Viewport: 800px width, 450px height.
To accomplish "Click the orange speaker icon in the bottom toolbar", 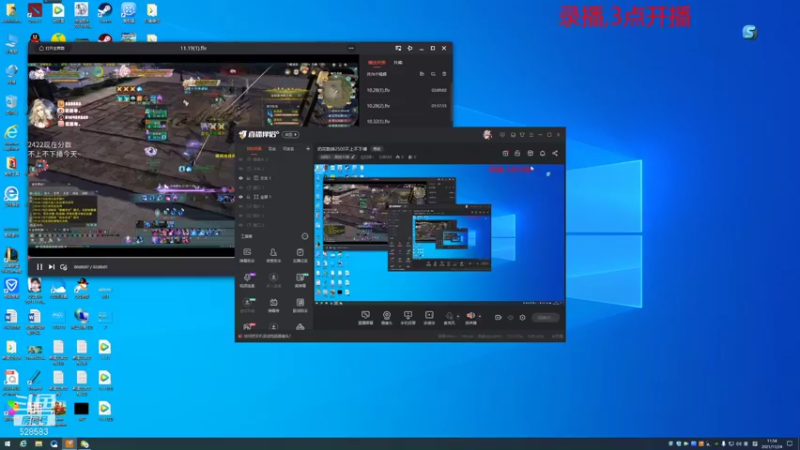I will 470,316.
